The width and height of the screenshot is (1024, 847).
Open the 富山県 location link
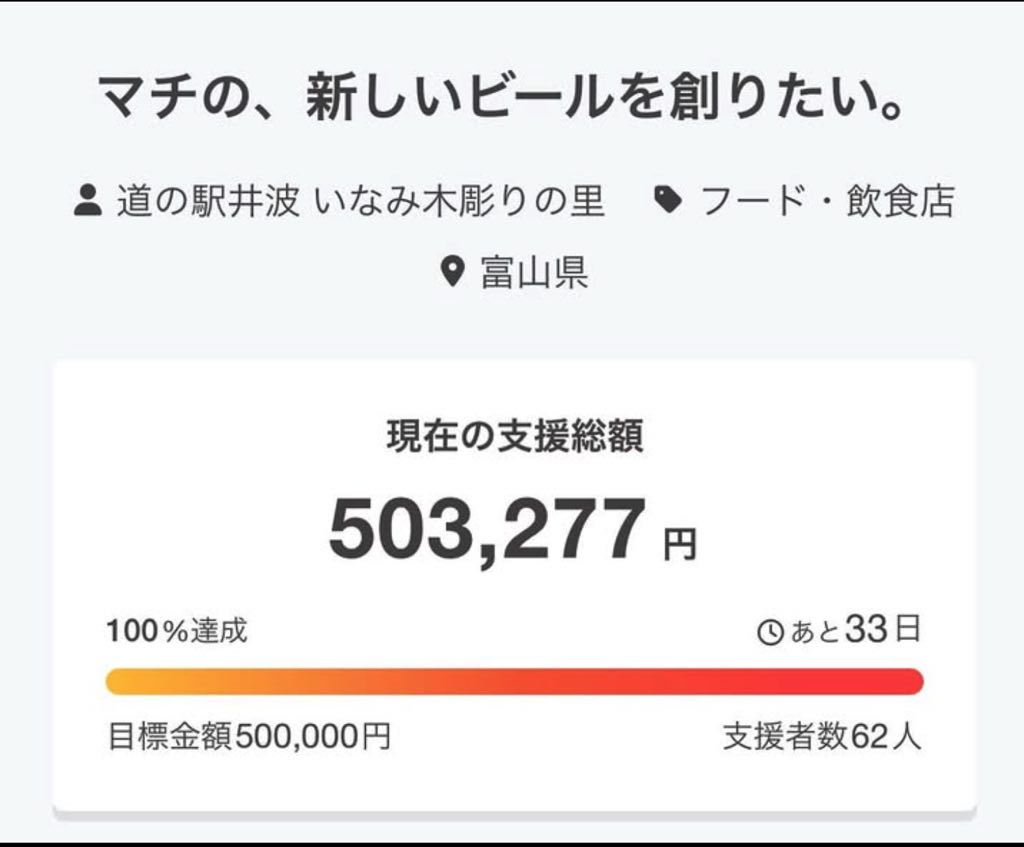[x=535, y=272]
